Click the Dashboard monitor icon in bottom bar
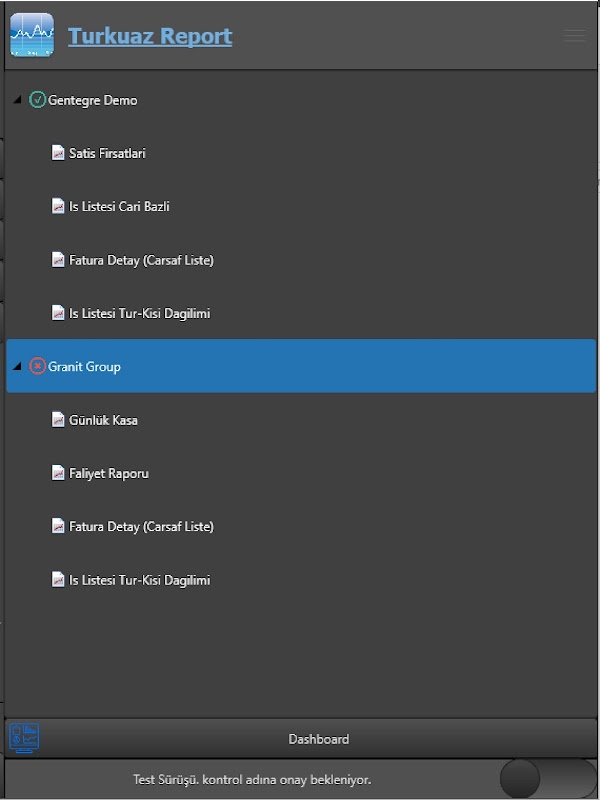 [24, 738]
